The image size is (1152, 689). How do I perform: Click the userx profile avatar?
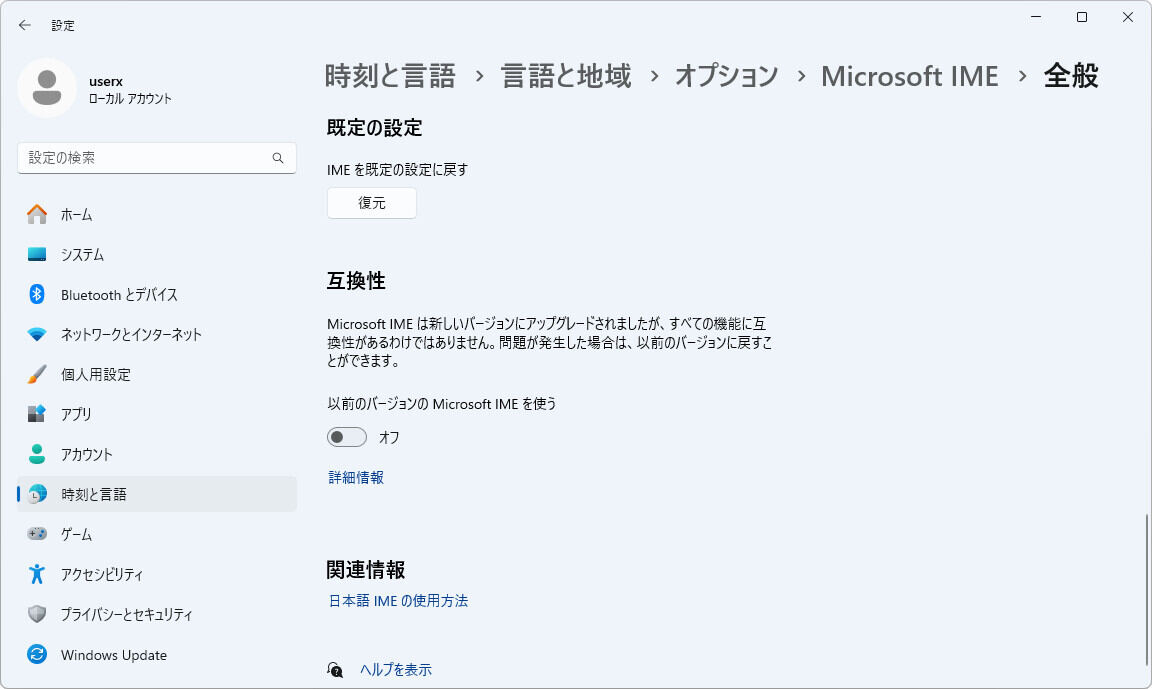47,88
